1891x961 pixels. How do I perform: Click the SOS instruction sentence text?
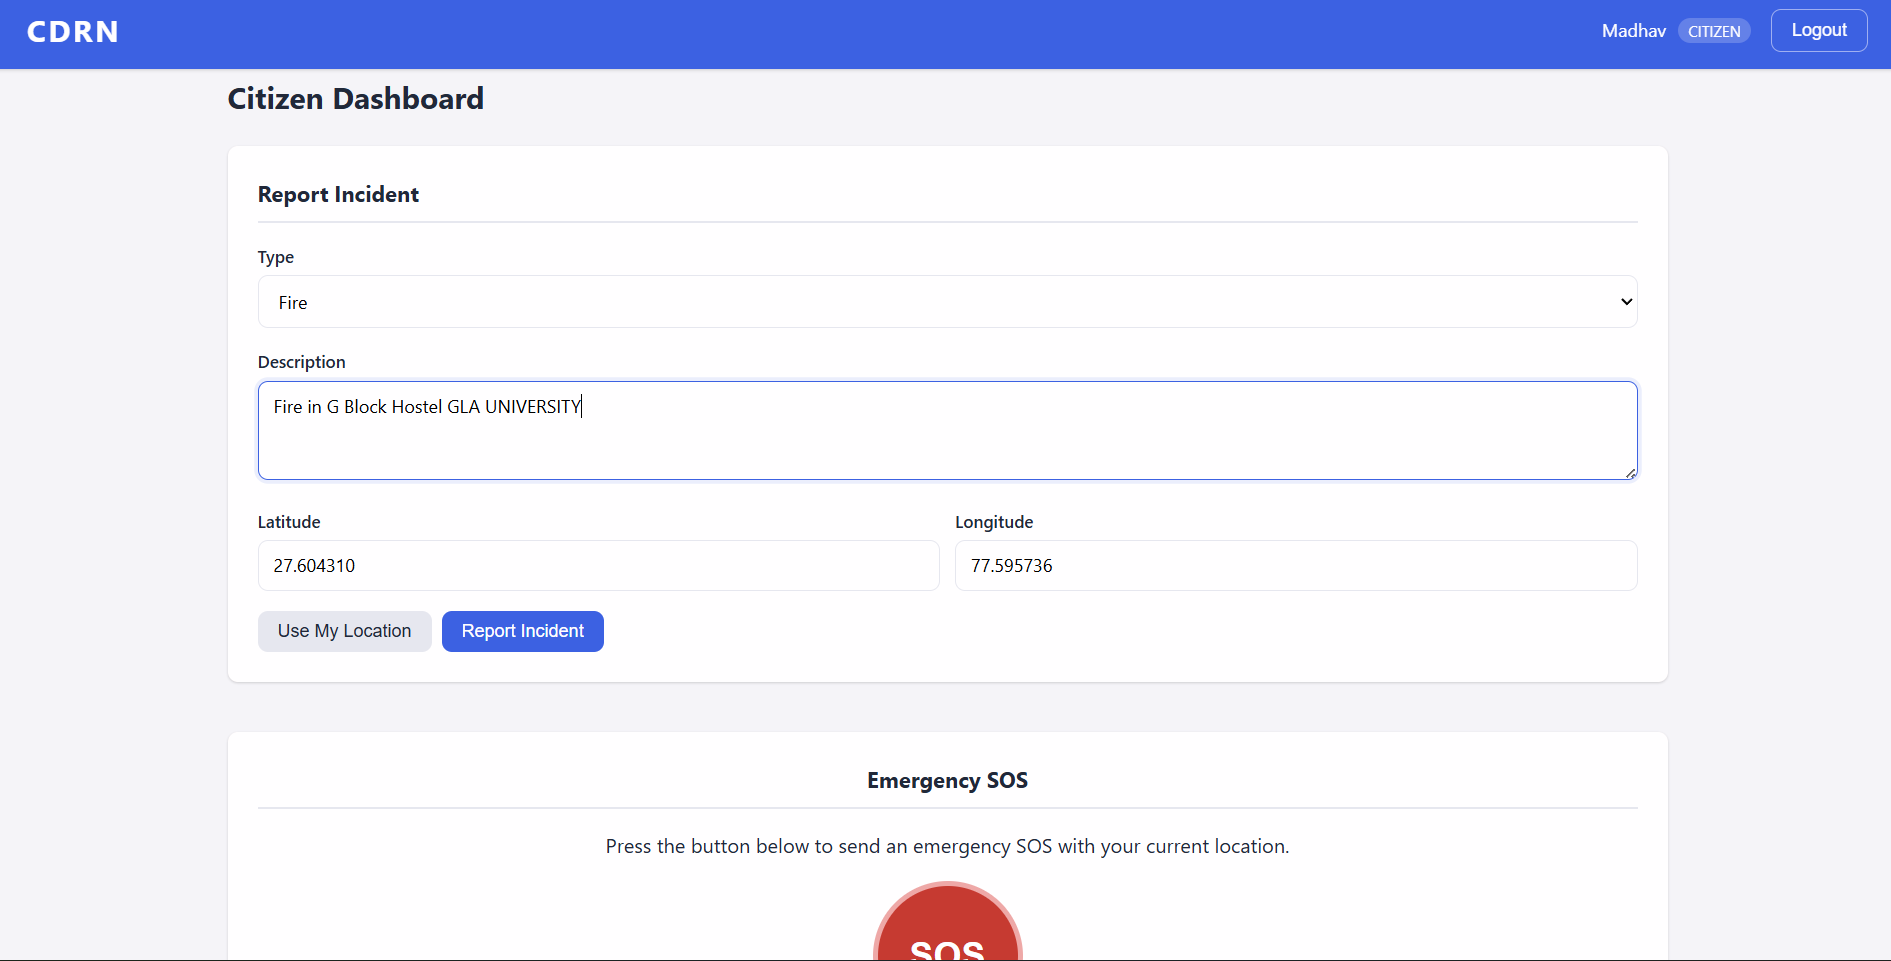click(947, 846)
